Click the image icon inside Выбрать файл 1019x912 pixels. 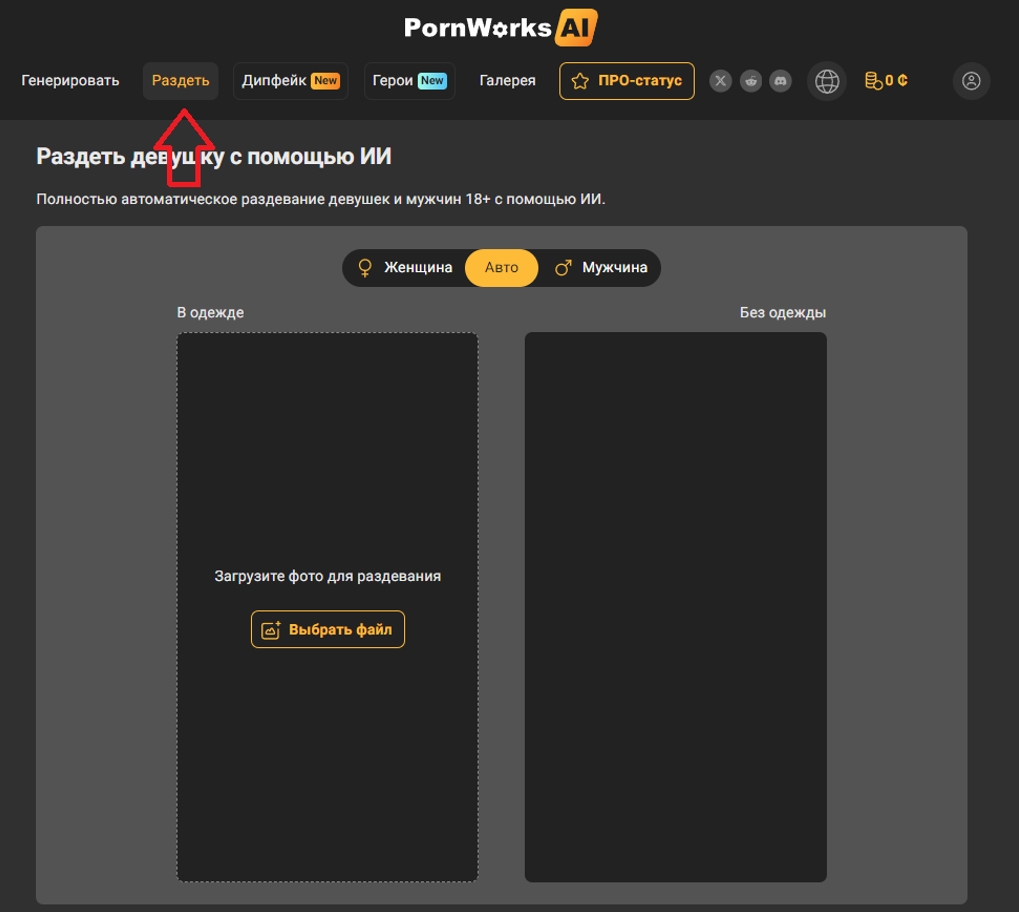tap(270, 630)
